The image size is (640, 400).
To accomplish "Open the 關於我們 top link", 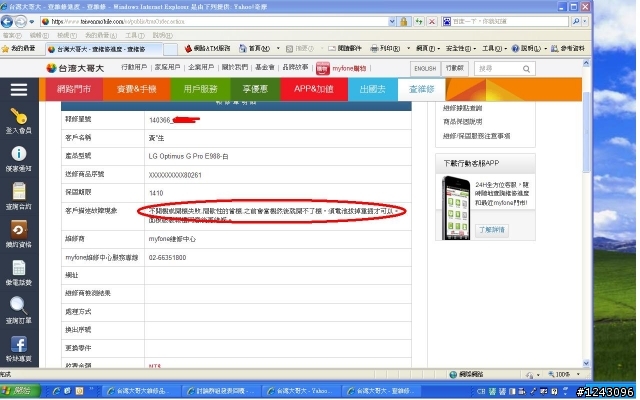I will [x=235, y=67].
